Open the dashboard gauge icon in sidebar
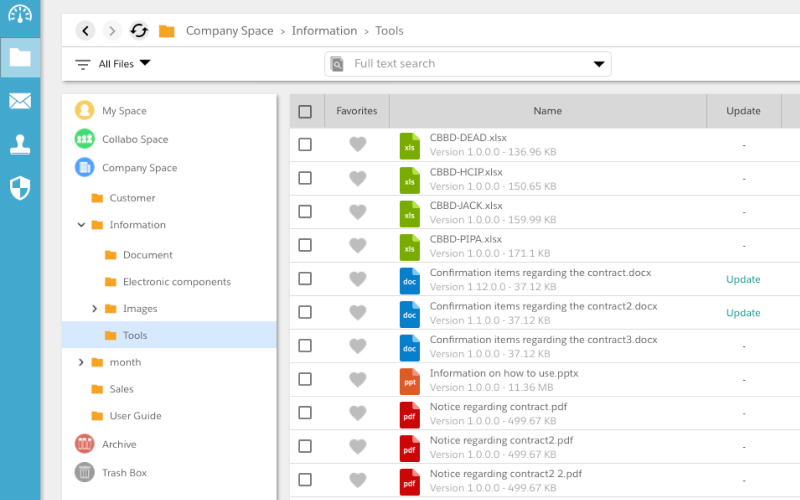This screenshot has height=500, width=800. coord(20,14)
